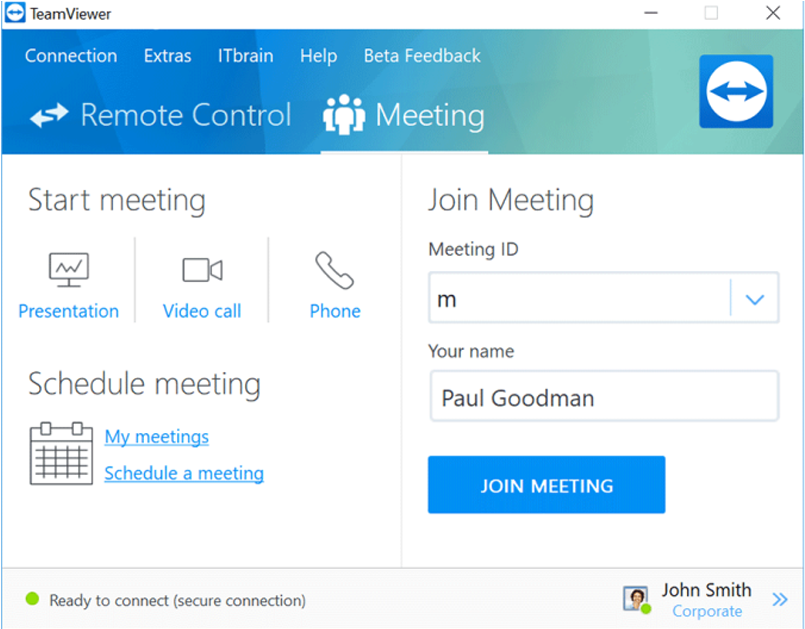Click John Smith's profile avatar
Screen dimensions: 805x629
(635, 598)
